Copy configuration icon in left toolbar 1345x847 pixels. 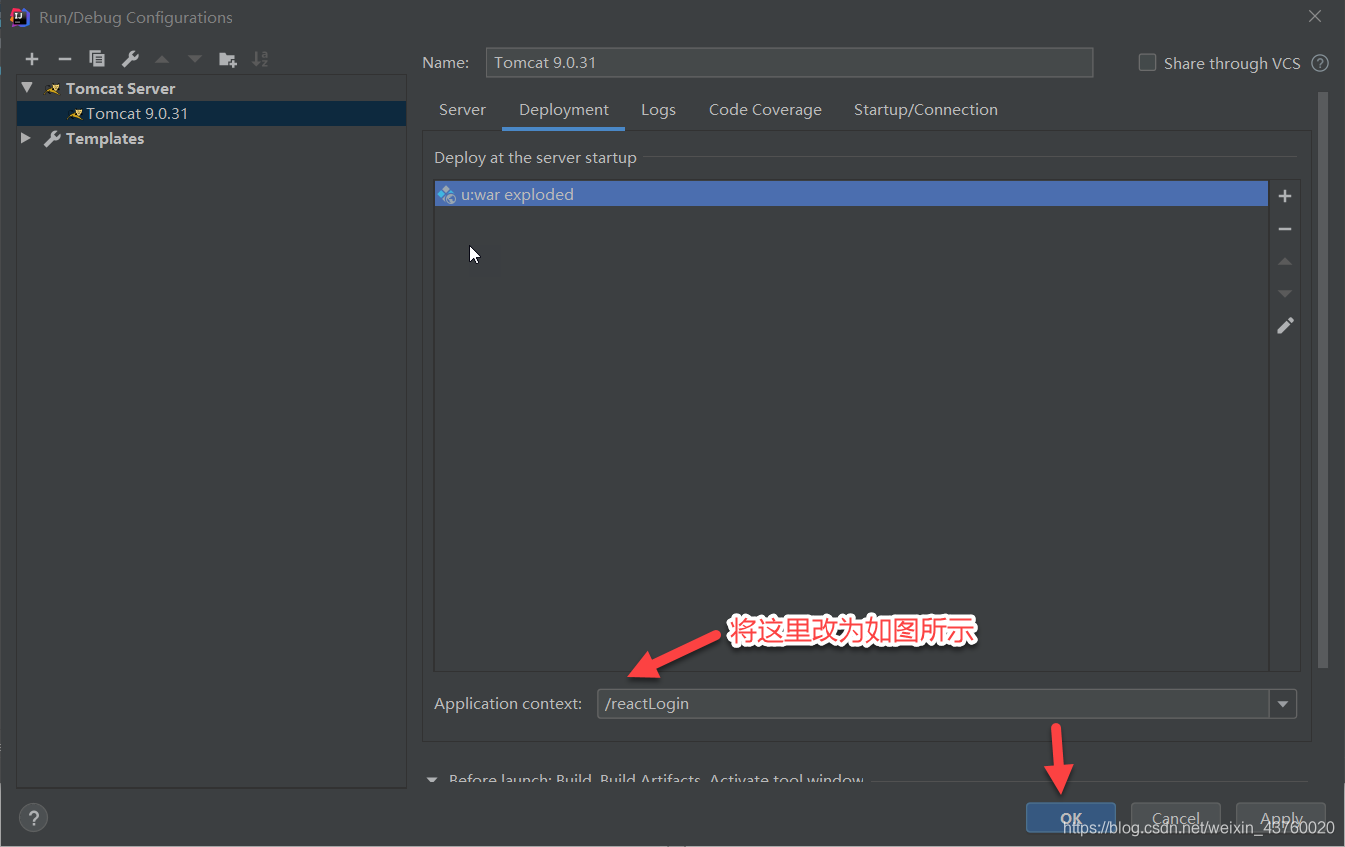point(97,59)
